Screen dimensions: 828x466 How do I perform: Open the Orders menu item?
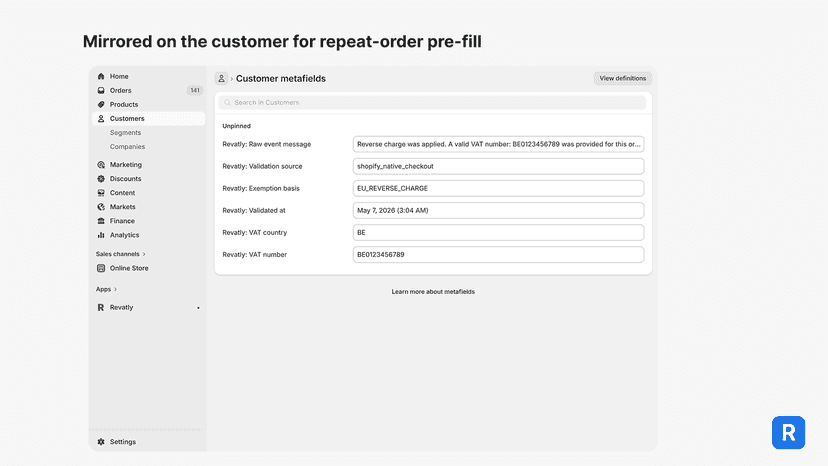tap(120, 90)
